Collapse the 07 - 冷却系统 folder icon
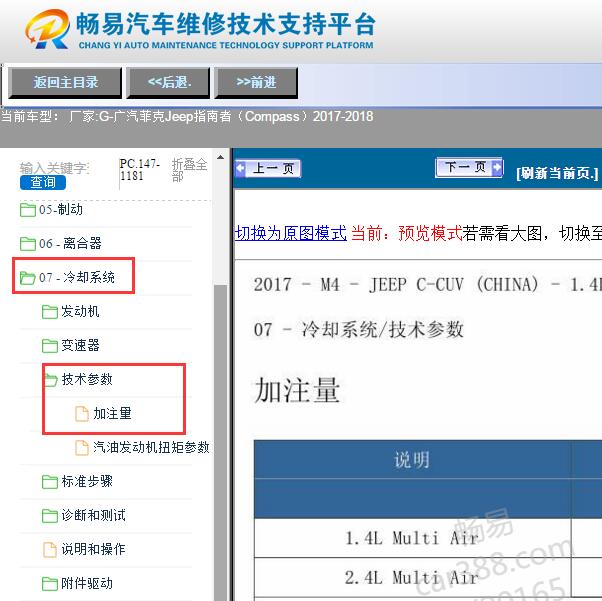Screen dimensions: 602x601 pos(28,278)
